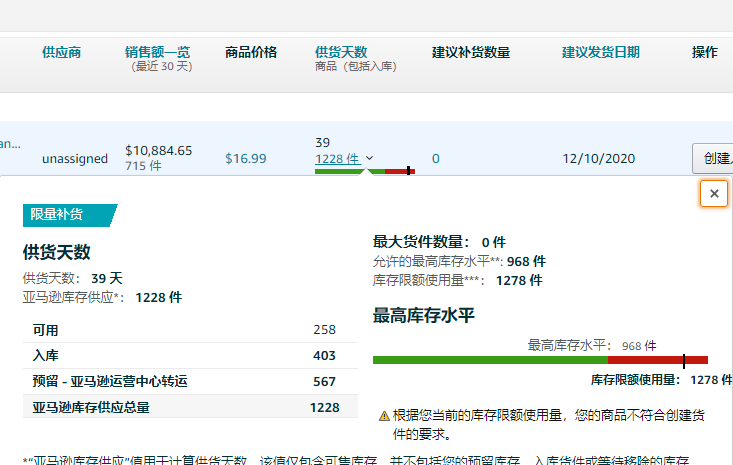
Task: Click black marker on 最高库存水平 bar
Action: [684, 361]
